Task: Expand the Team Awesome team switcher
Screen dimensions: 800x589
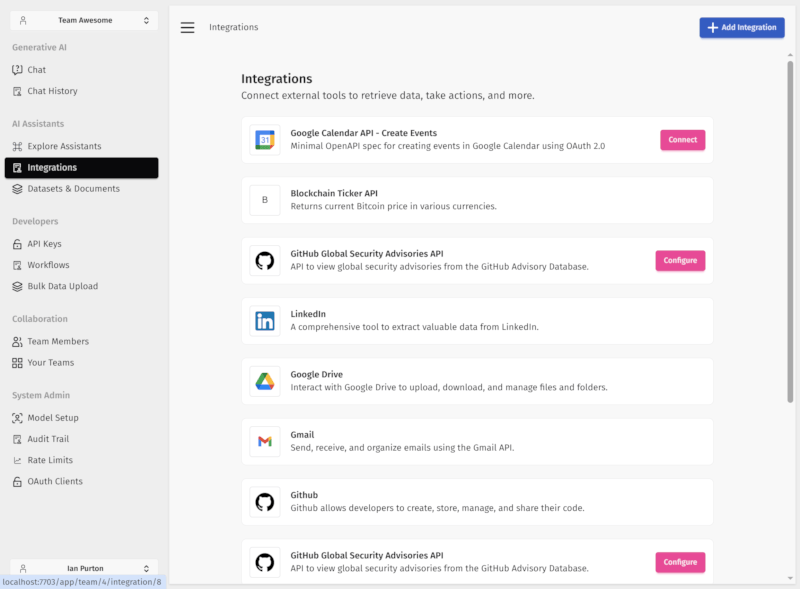Action: 84,20
